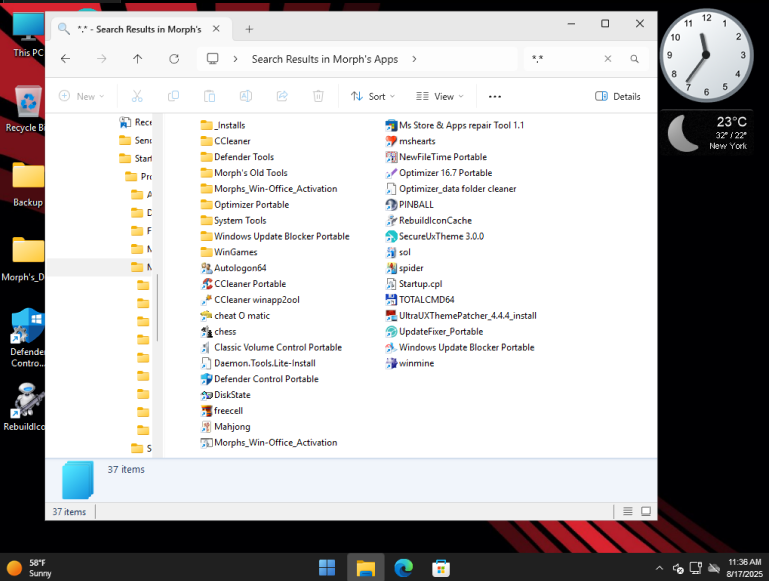Show hidden system tray icons
Screen dimensions: 769x581
point(659,568)
